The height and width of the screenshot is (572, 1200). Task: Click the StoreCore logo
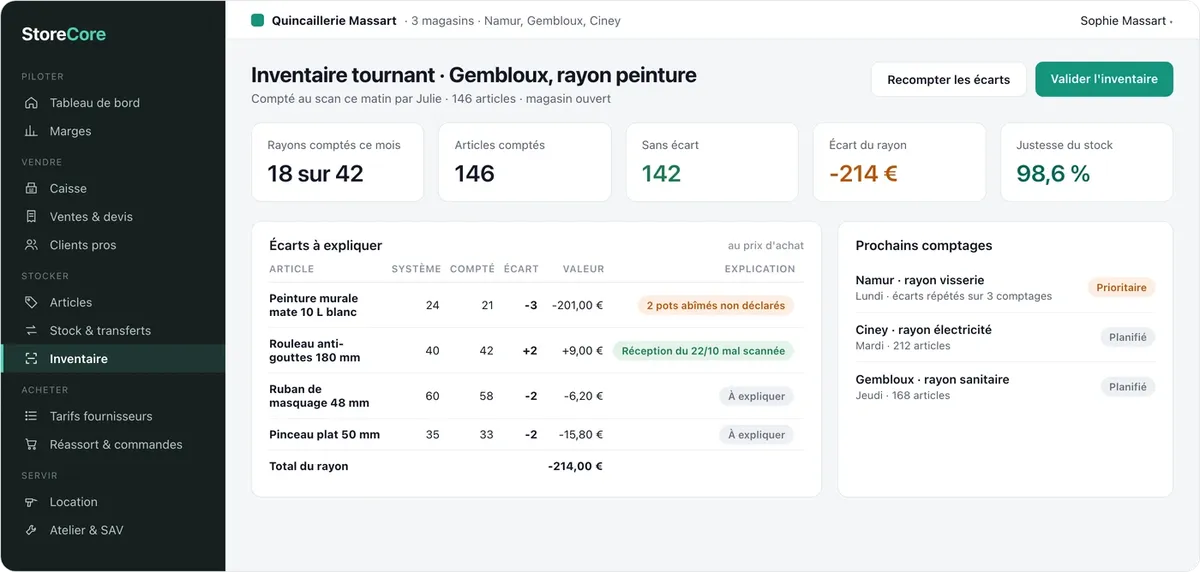[x=64, y=34]
